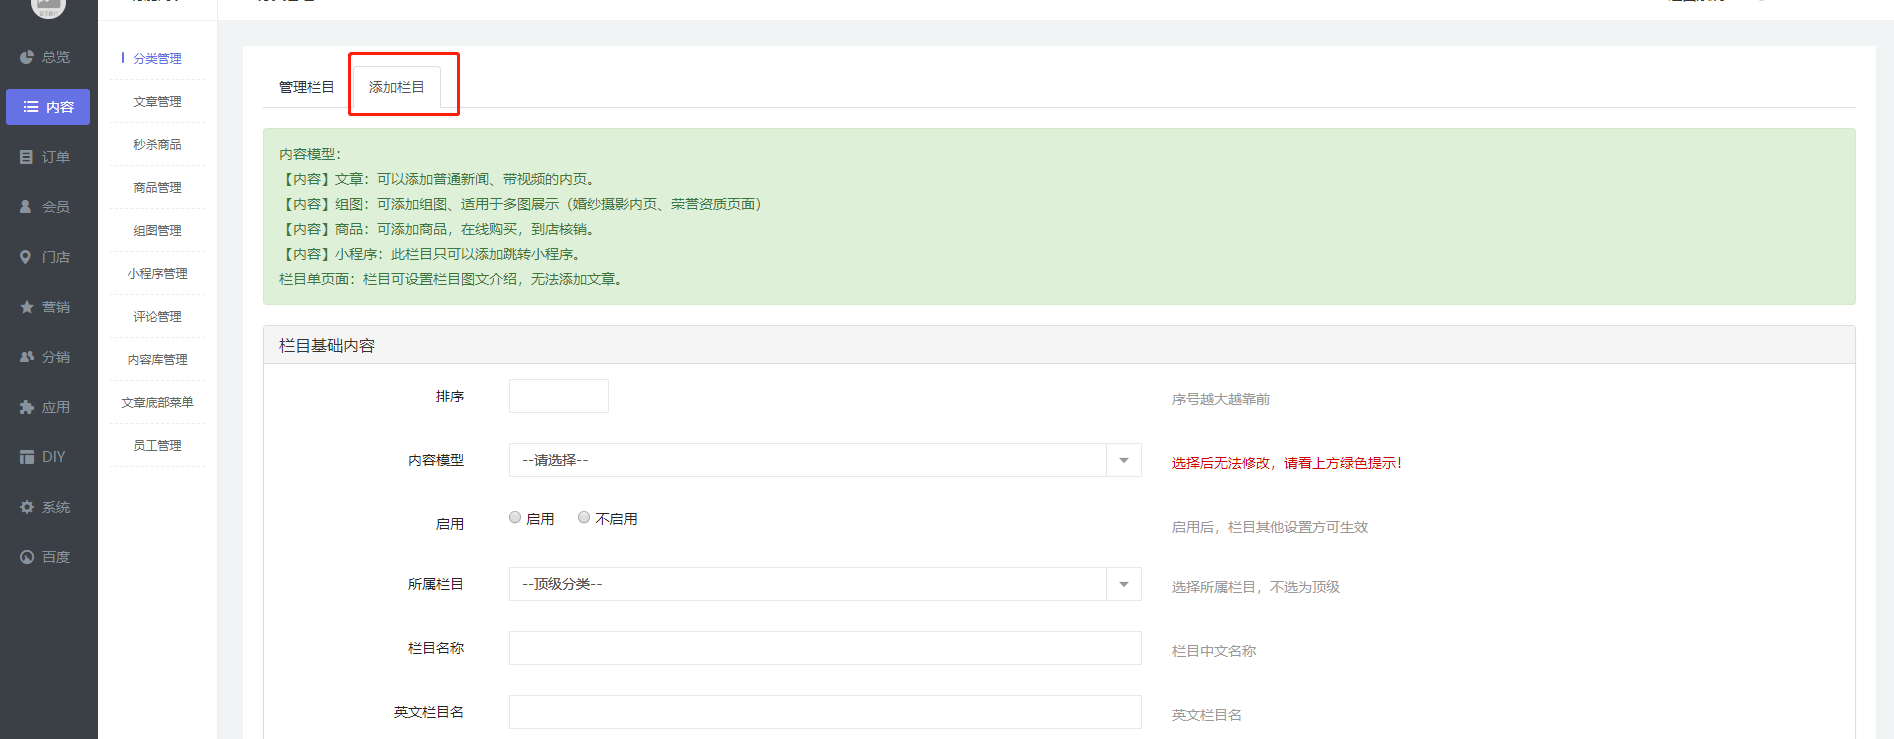Viewport: 1894px width, 739px height.
Task: Open 商品管理 submenu item
Action: [157, 188]
